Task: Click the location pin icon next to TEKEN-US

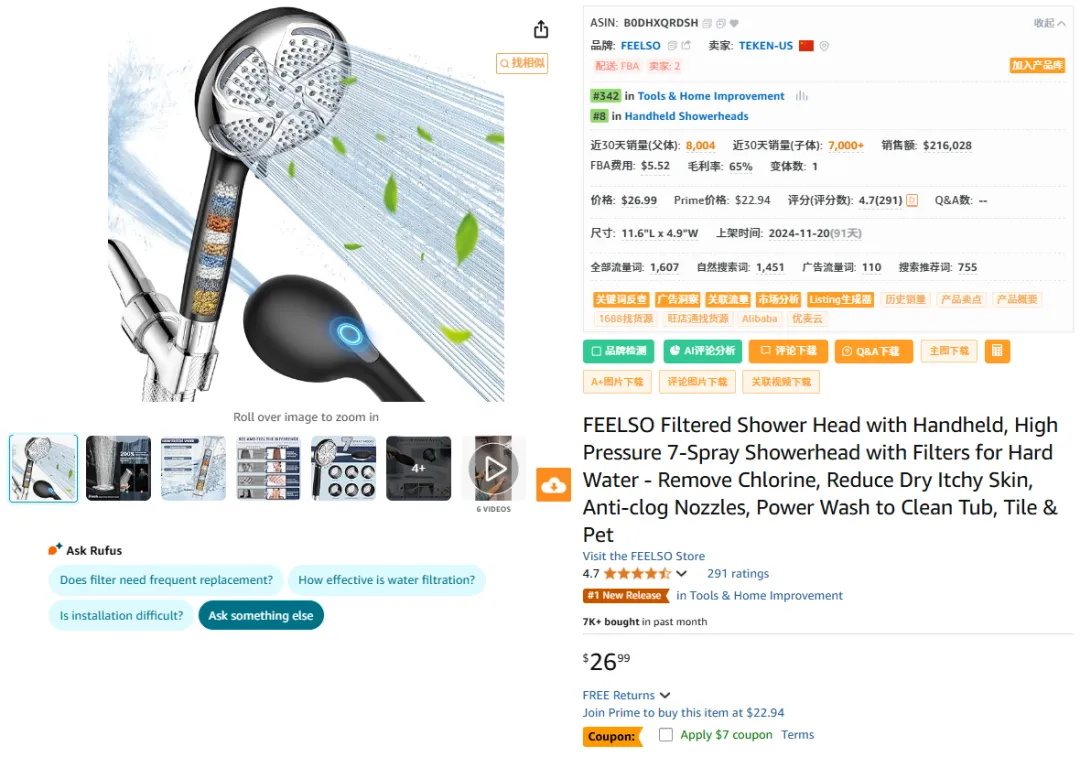Action: [x=824, y=46]
